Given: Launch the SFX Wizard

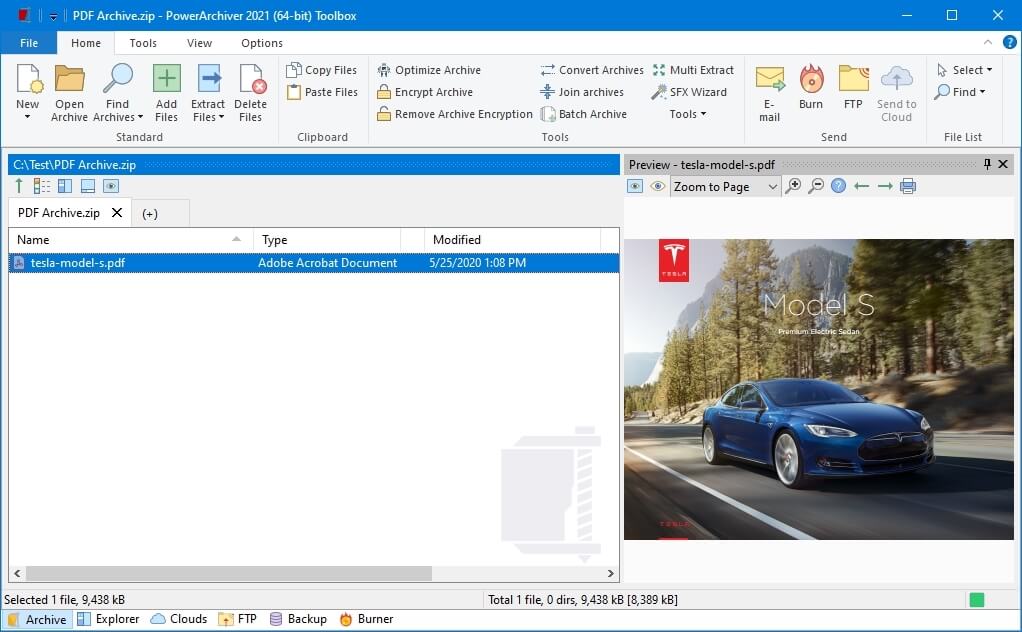Looking at the screenshot, I should (x=690, y=92).
